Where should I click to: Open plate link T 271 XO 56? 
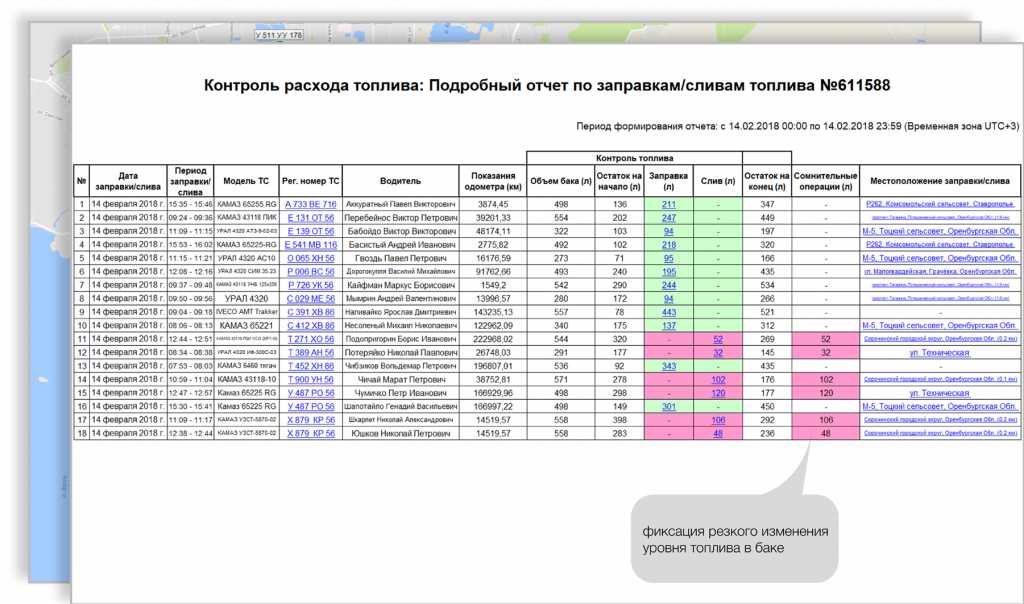click(311, 340)
